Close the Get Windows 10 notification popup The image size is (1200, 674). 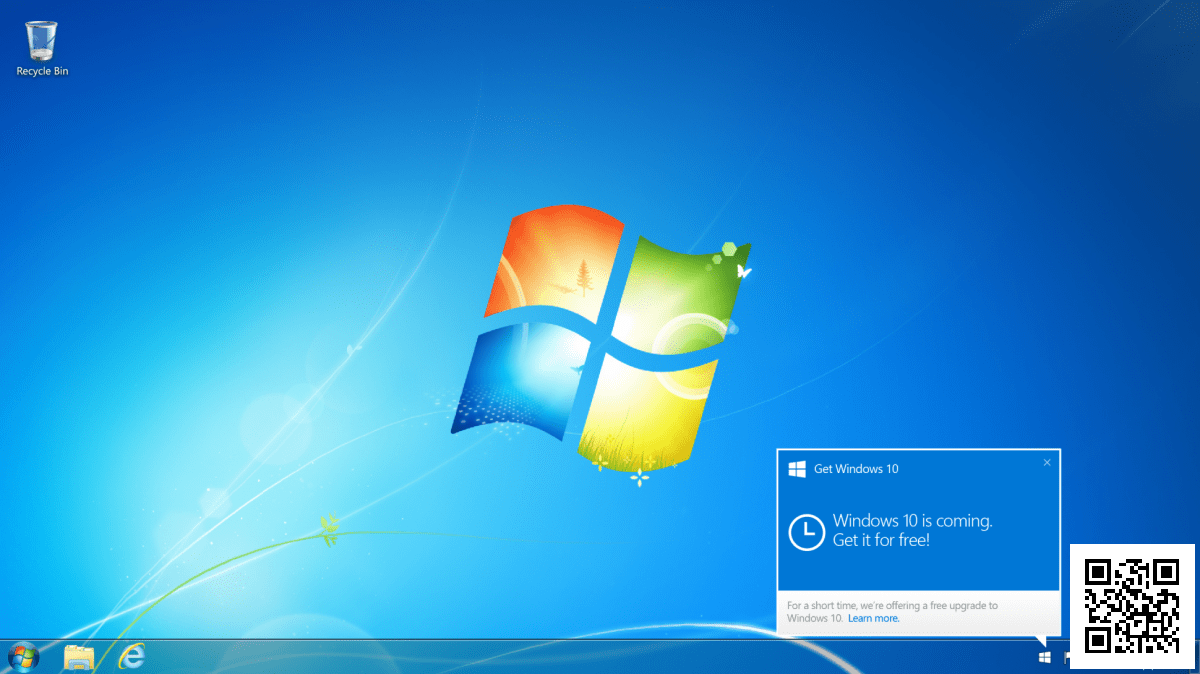point(1047,463)
